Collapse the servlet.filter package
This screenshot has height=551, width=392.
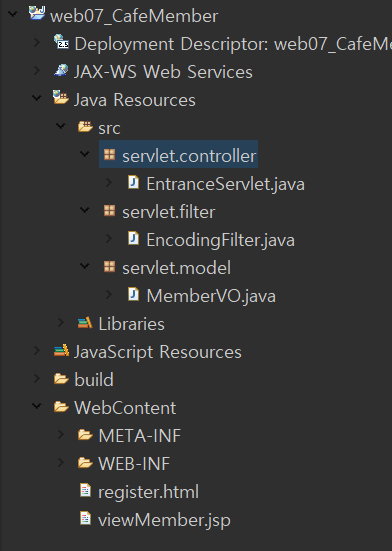[85, 210]
